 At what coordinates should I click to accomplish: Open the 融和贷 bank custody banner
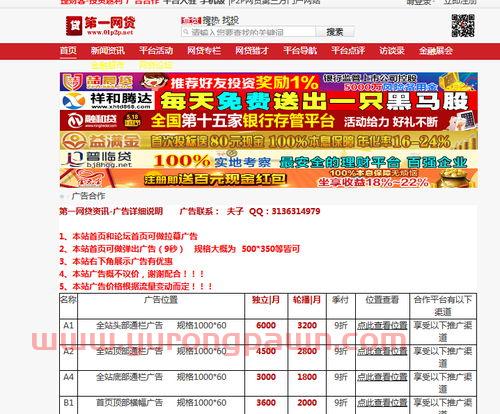tap(269, 121)
